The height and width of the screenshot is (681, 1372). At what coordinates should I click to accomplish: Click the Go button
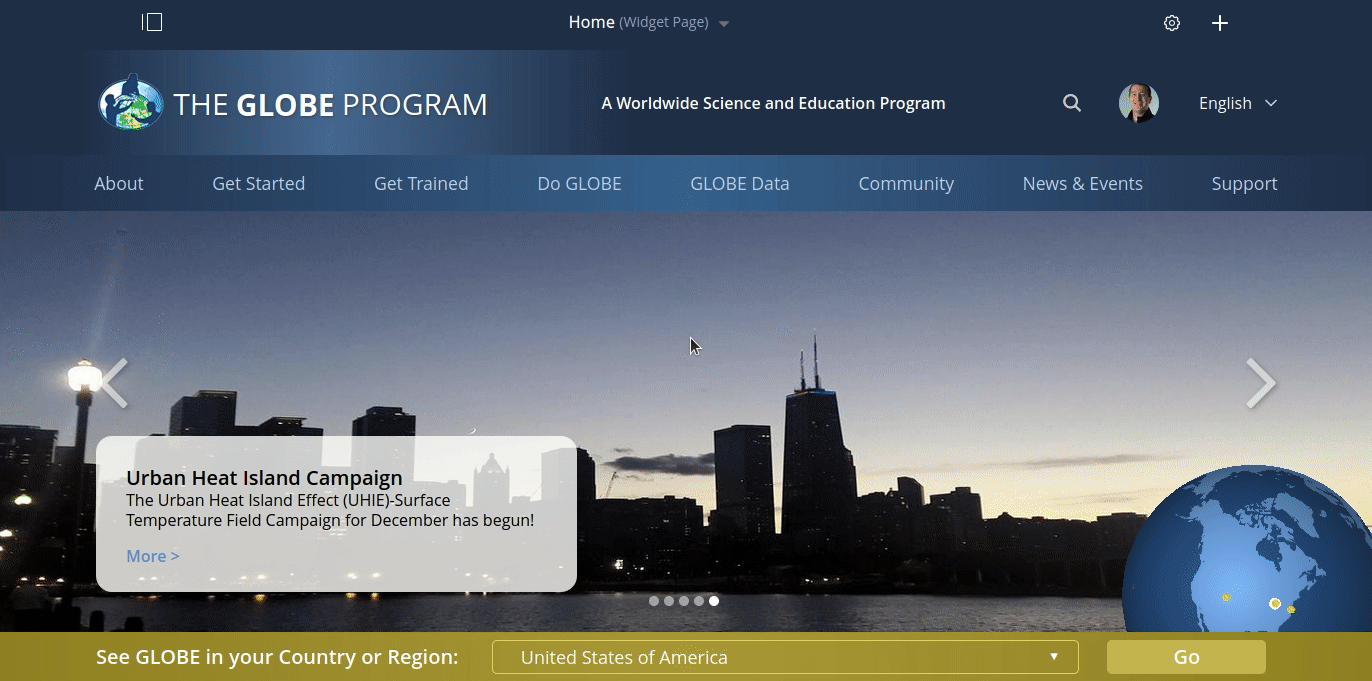tap(1186, 657)
